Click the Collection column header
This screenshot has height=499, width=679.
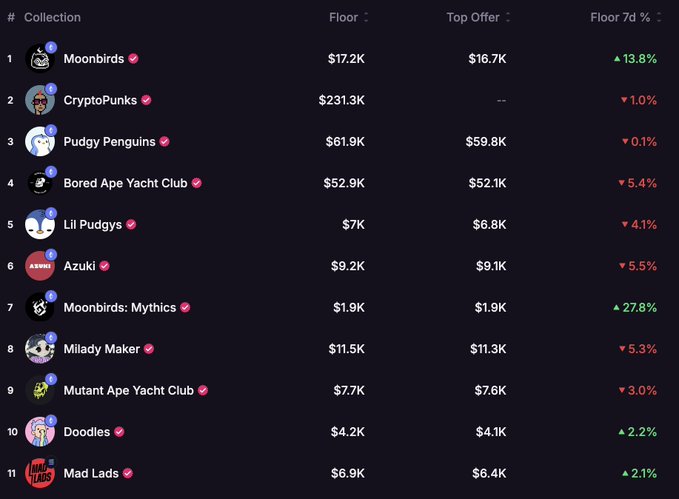click(x=52, y=17)
